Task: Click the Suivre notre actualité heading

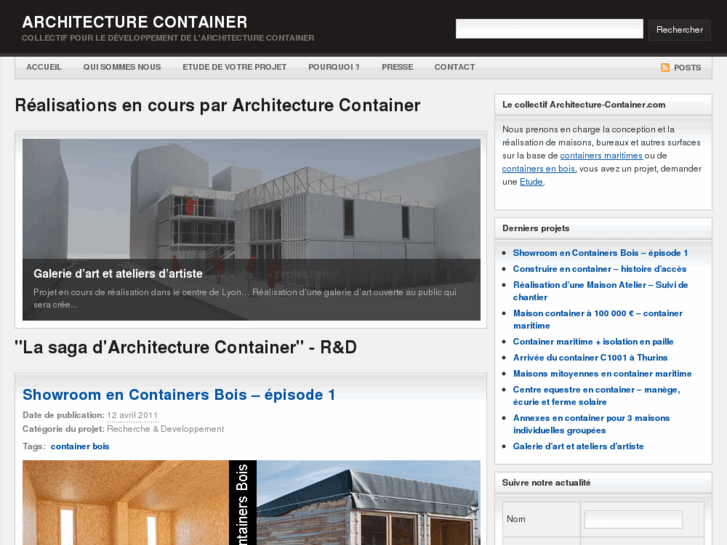Action: click(546, 483)
